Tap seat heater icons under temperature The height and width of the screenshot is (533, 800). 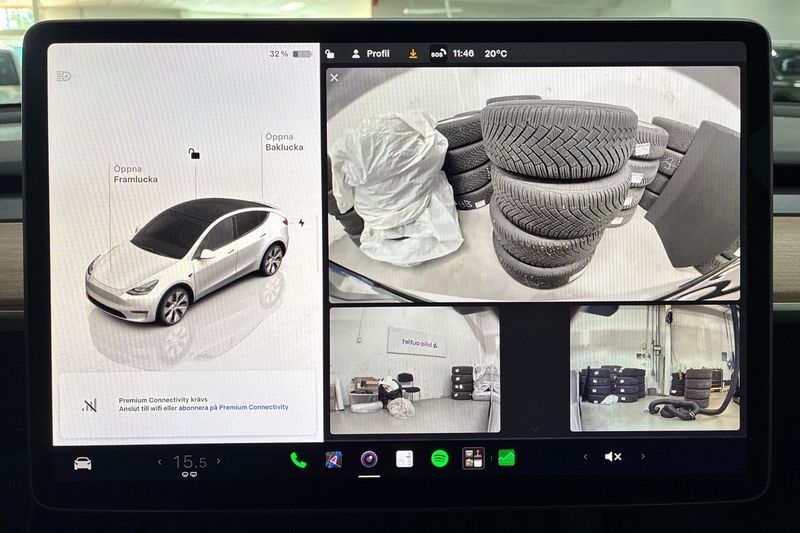[189, 474]
